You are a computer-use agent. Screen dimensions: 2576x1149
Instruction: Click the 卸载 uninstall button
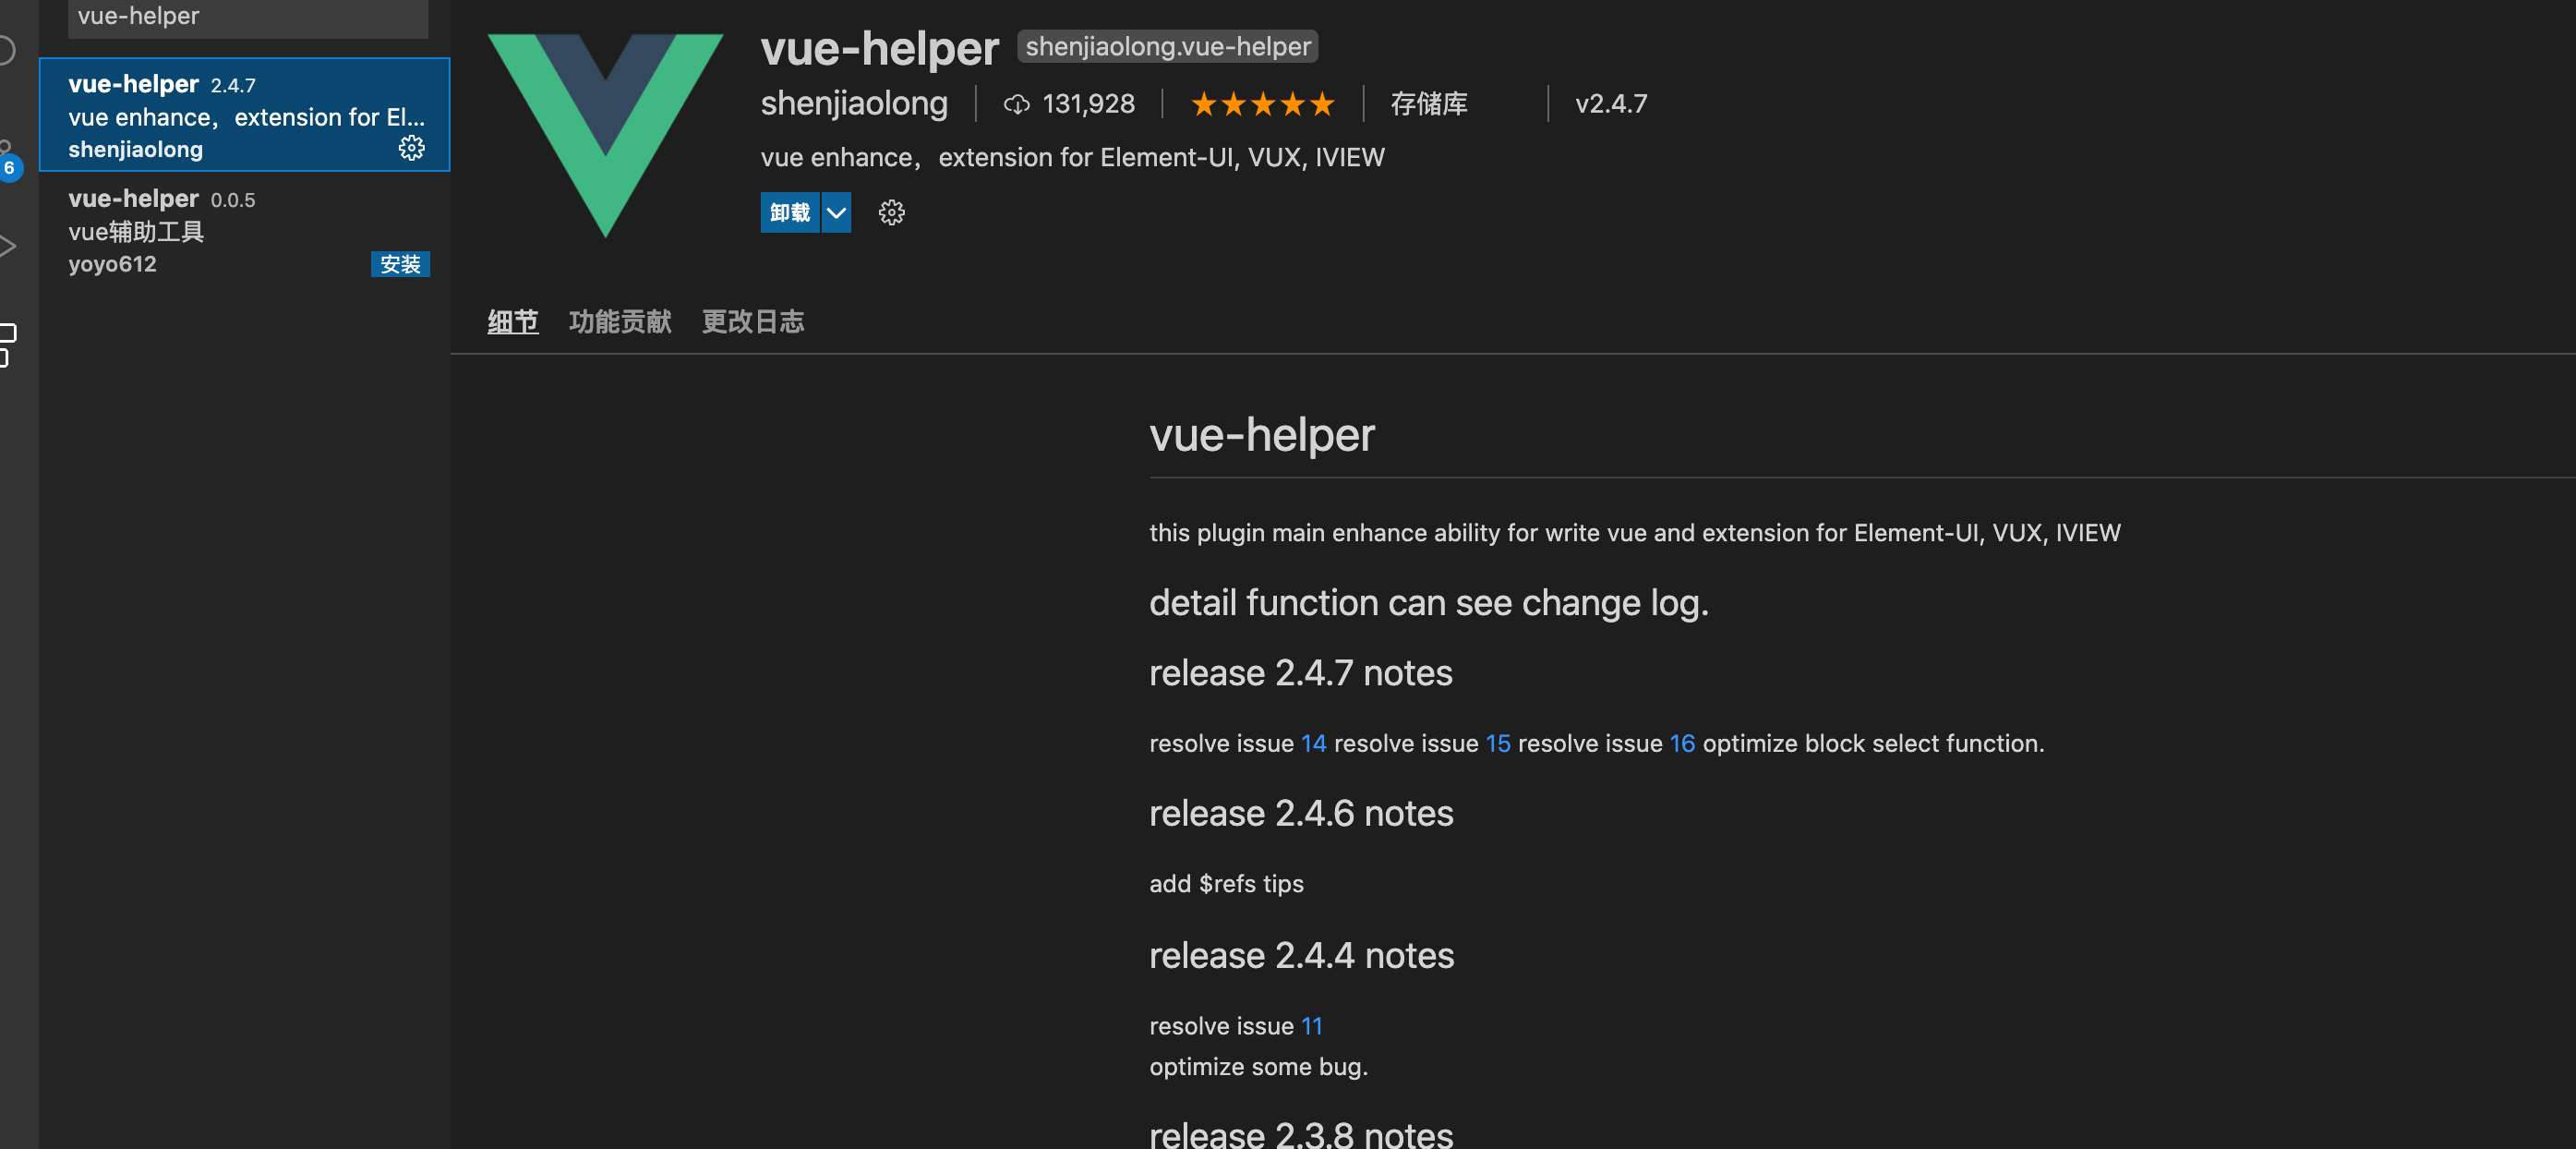pyautogui.click(x=789, y=213)
